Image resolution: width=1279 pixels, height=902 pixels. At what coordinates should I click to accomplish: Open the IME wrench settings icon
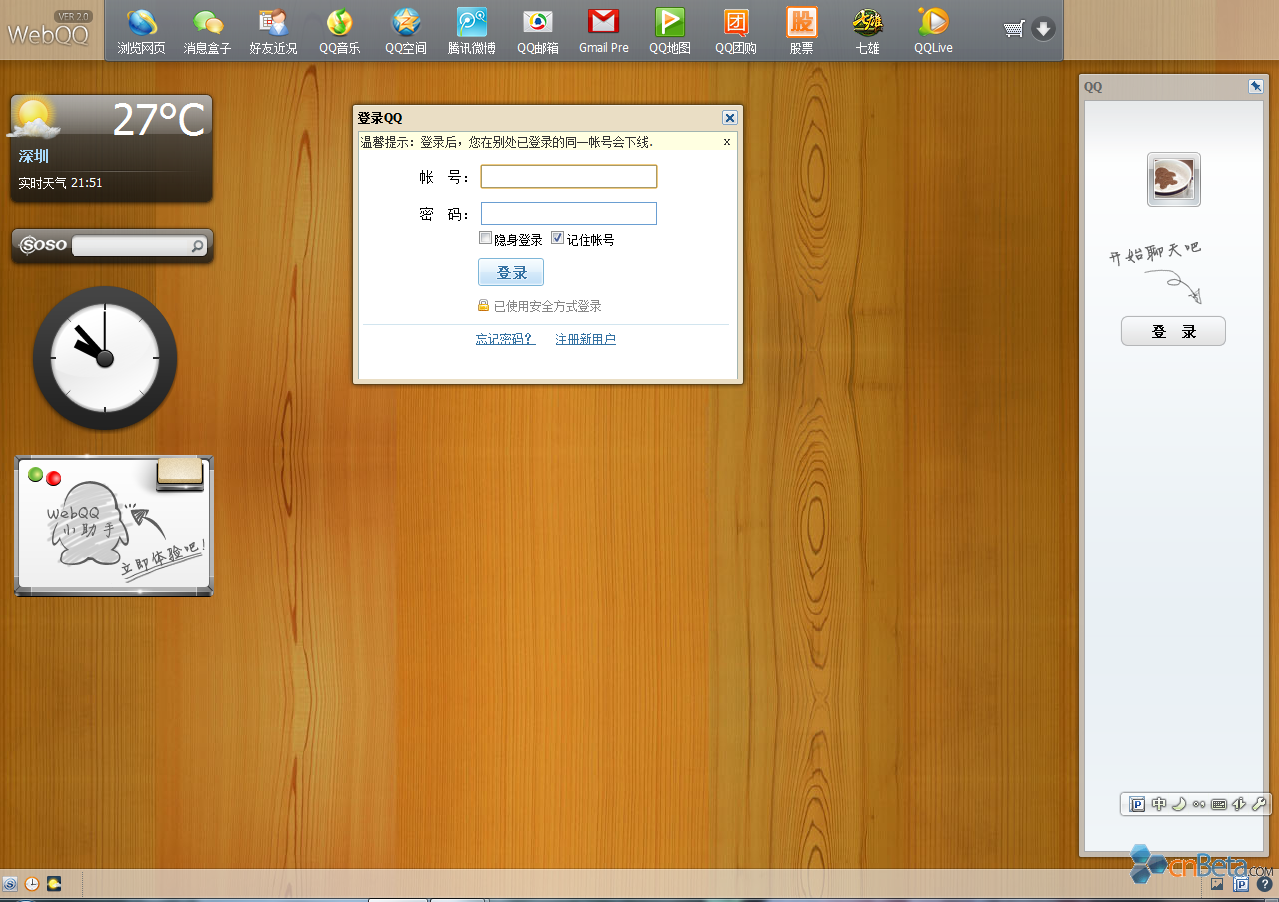pos(1259,804)
